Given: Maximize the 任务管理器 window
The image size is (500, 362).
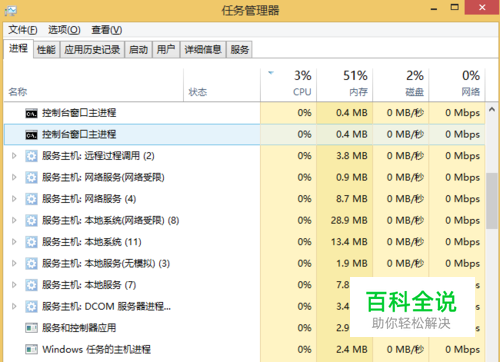Looking at the screenshot, I should click(454, 7).
